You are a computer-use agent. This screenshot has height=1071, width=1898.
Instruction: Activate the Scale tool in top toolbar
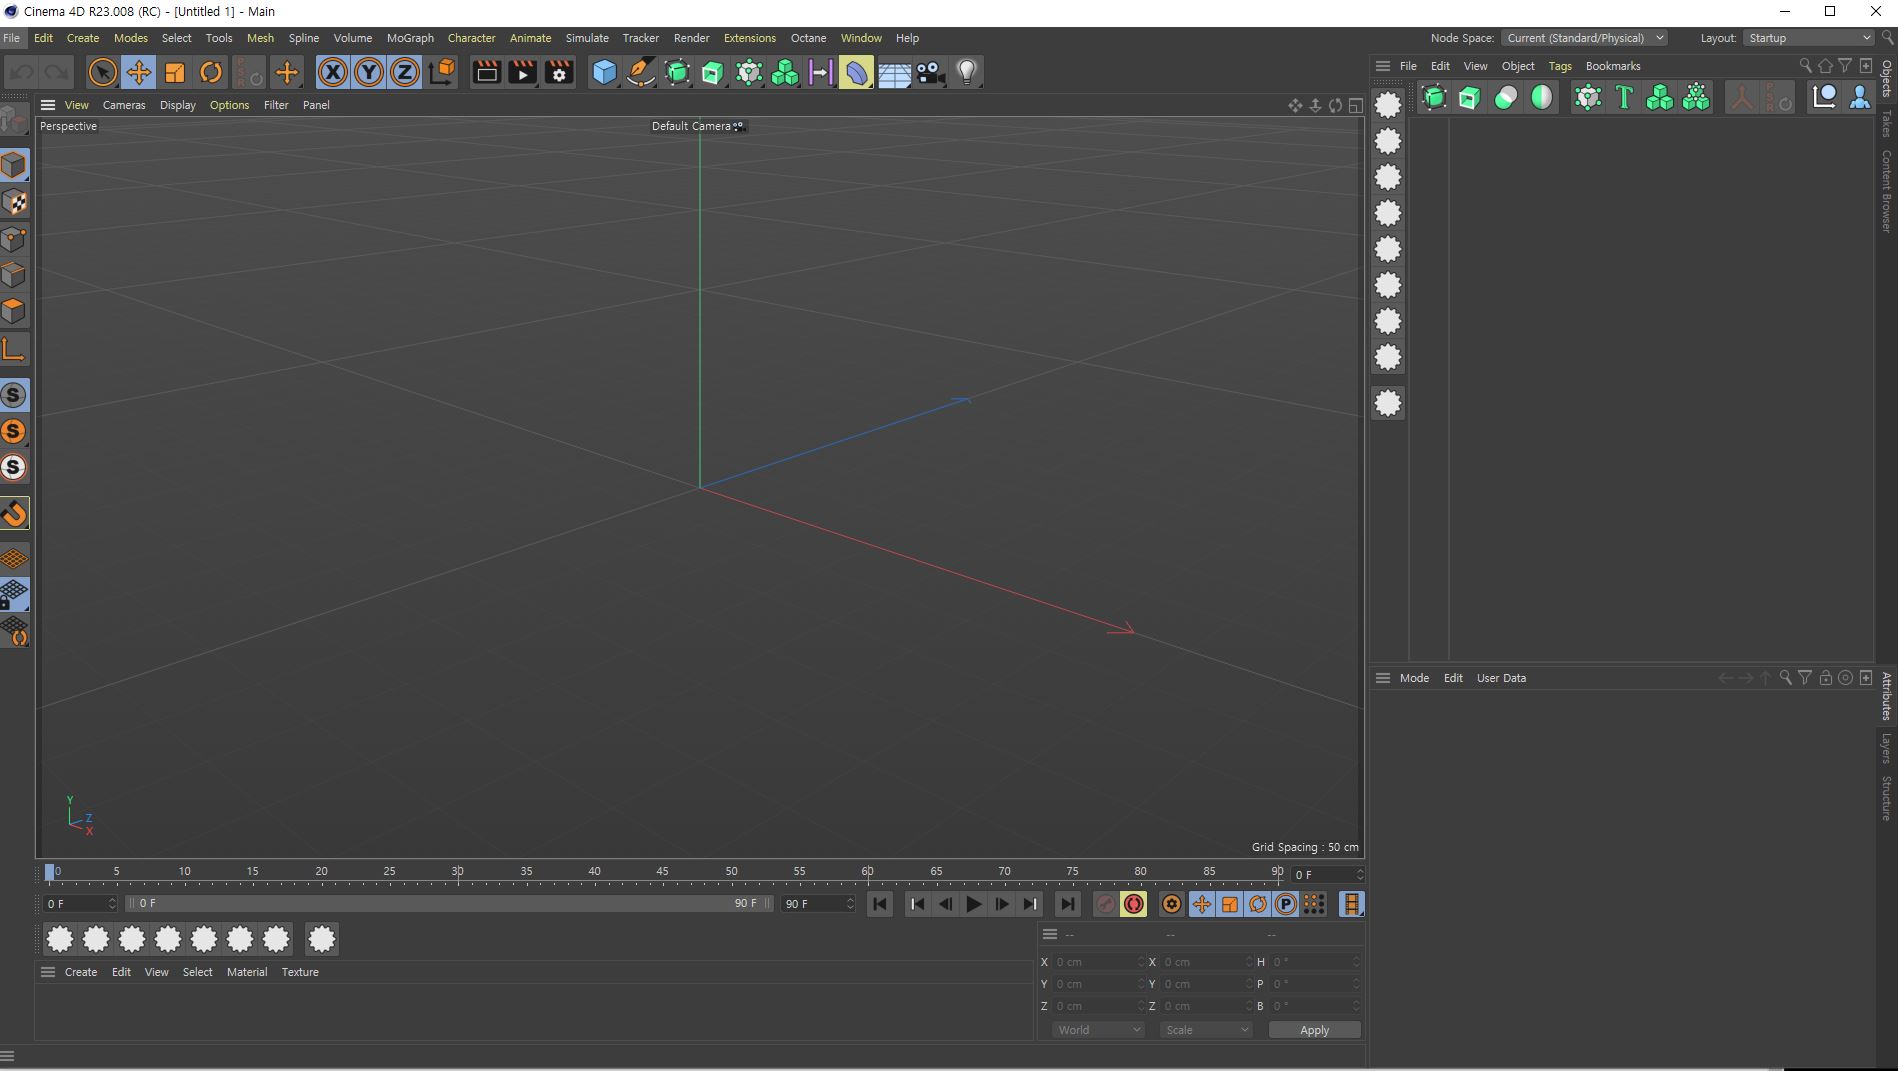pyautogui.click(x=175, y=72)
